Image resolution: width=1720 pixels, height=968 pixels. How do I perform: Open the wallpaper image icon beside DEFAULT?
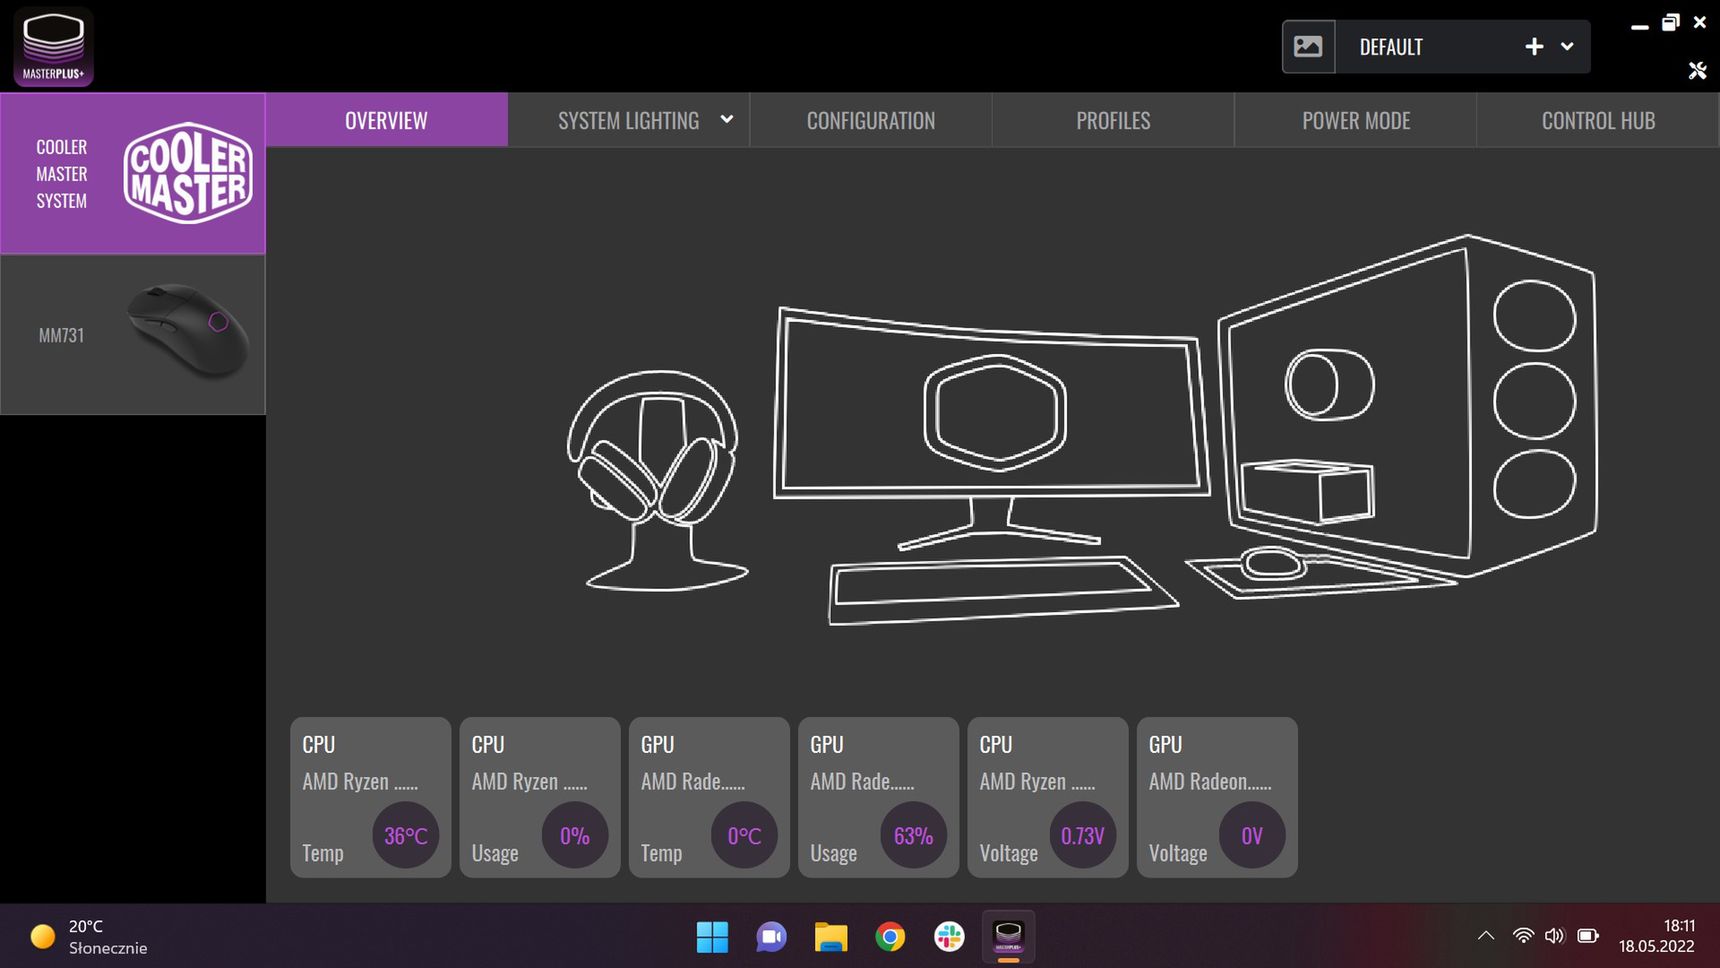point(1308,47)
